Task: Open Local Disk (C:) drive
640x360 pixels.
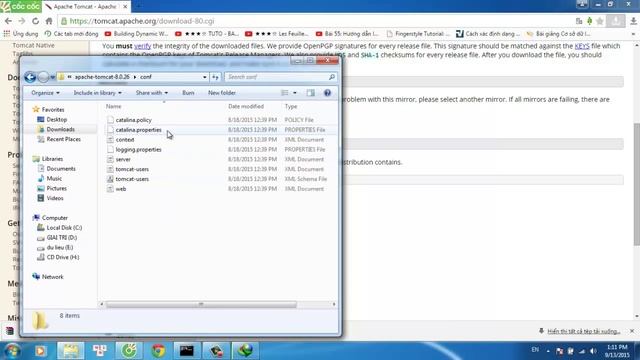Action: pyautogui.click(x=64, y=228)
